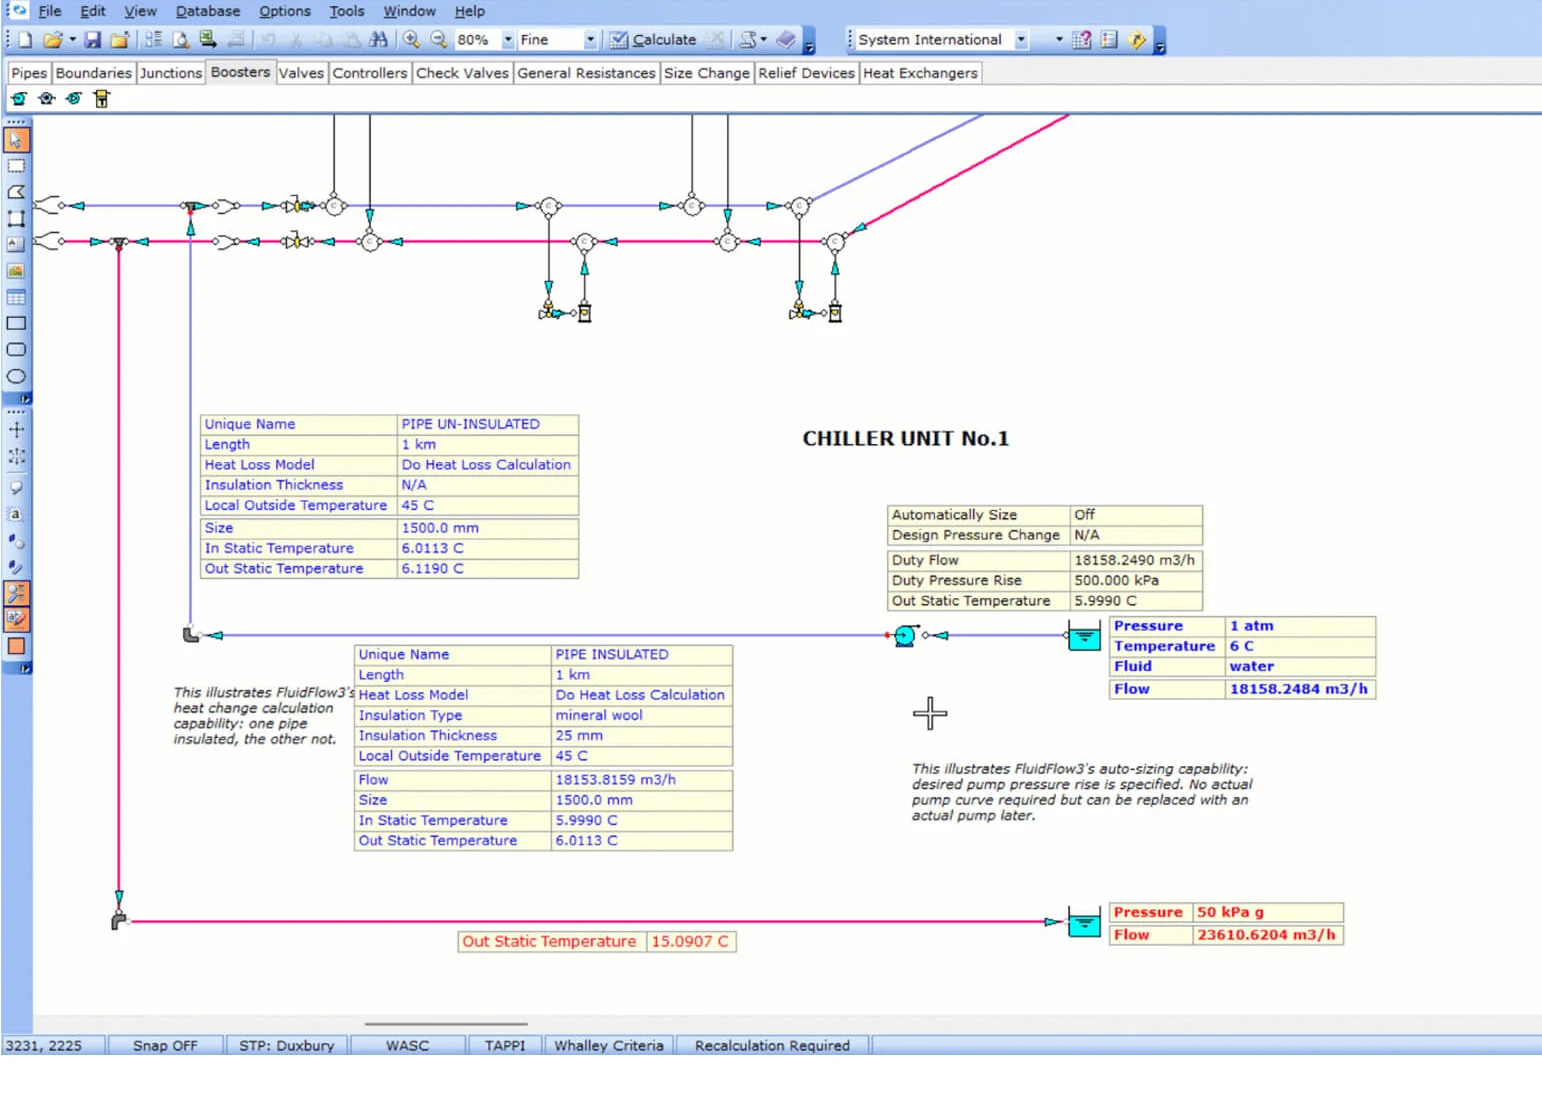Open the Fine grid dropdown
Image resolution: width=1542 pixels, height=1107 pixels.
[590, 40]
